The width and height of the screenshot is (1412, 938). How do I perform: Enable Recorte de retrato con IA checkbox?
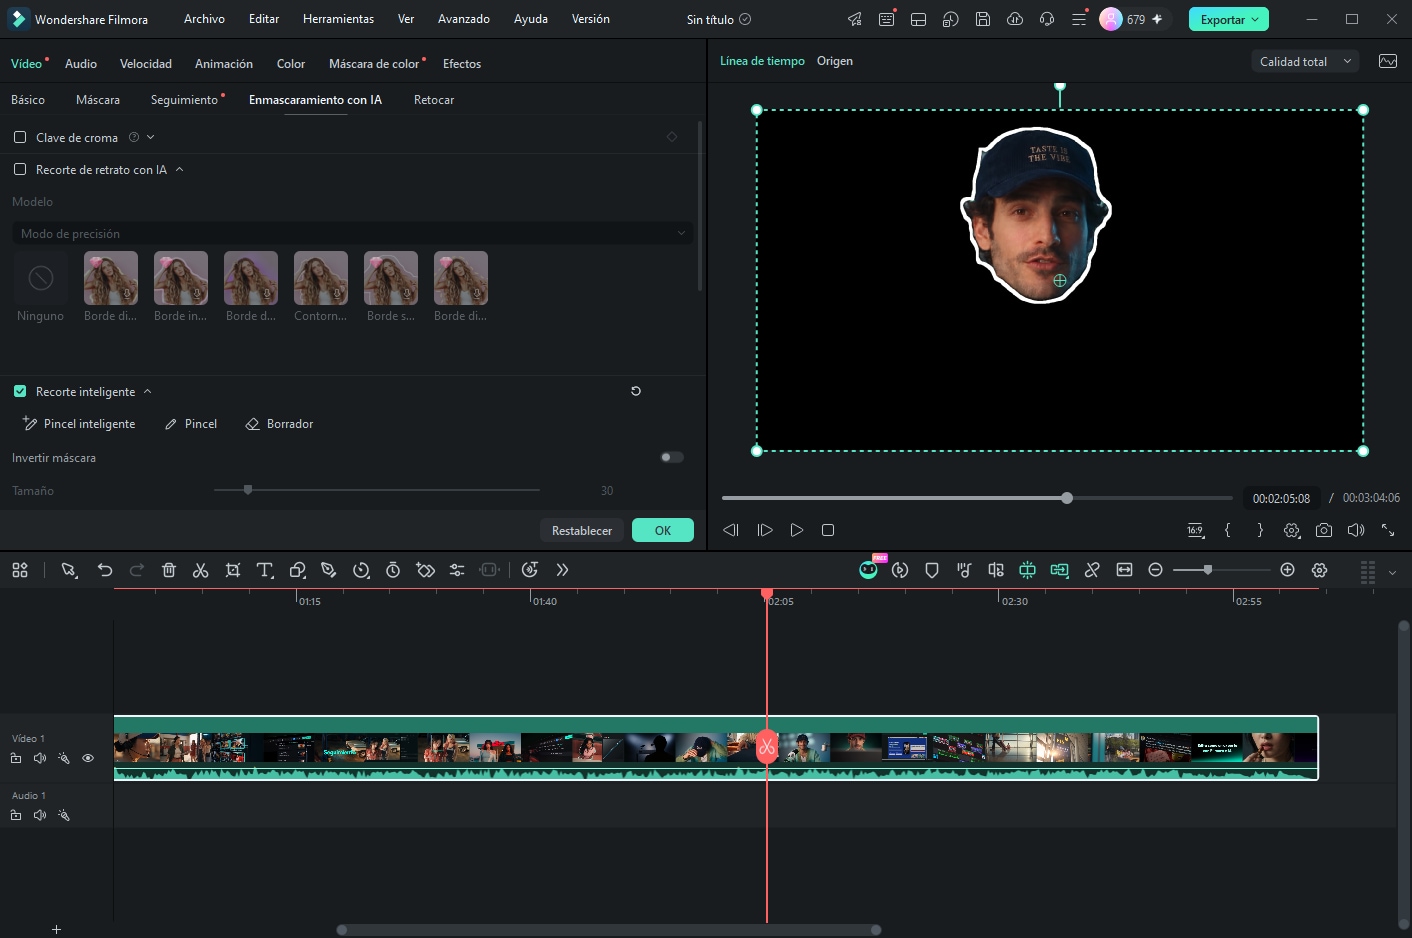tap(20, 169)
